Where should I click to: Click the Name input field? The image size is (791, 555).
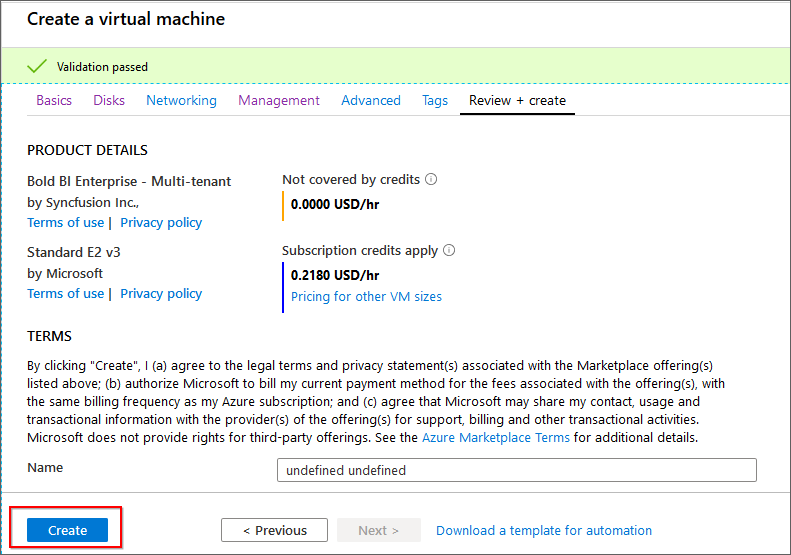pyautogui.click(x=517, y=470)
